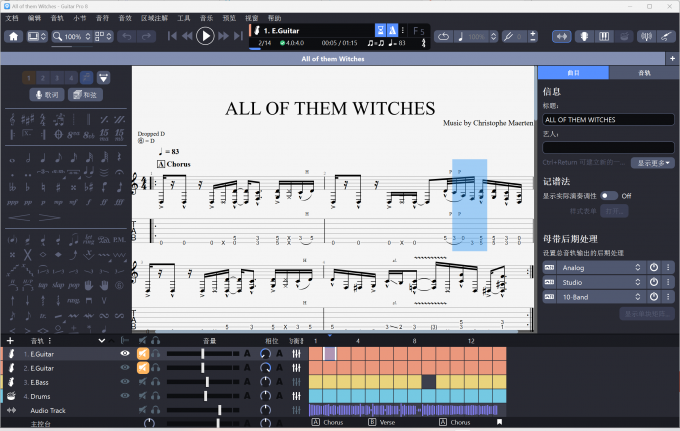This screenshot has width=680, height=431.
Task: Click the design mode triangle icon in palette
Action: [x=103, y=78]
